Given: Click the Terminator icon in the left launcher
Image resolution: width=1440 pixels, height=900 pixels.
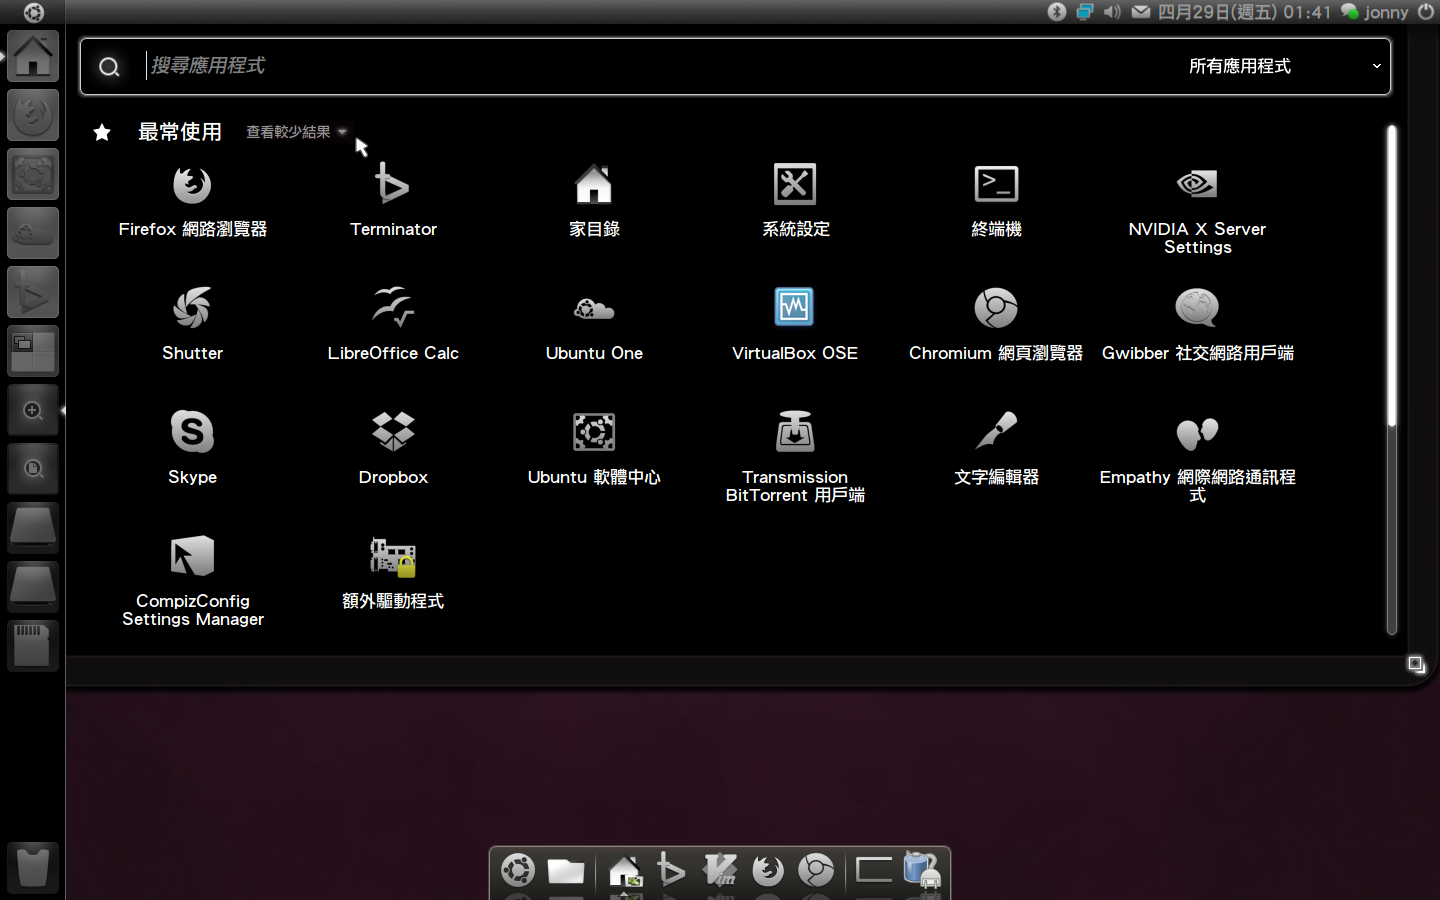Looking at the screenshot, I should click(x=33, y=293).
